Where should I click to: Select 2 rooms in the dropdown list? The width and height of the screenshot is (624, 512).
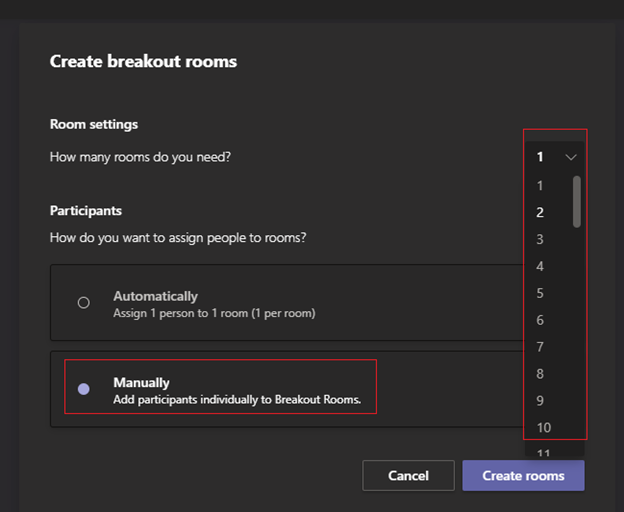click(x=540, y=212)
